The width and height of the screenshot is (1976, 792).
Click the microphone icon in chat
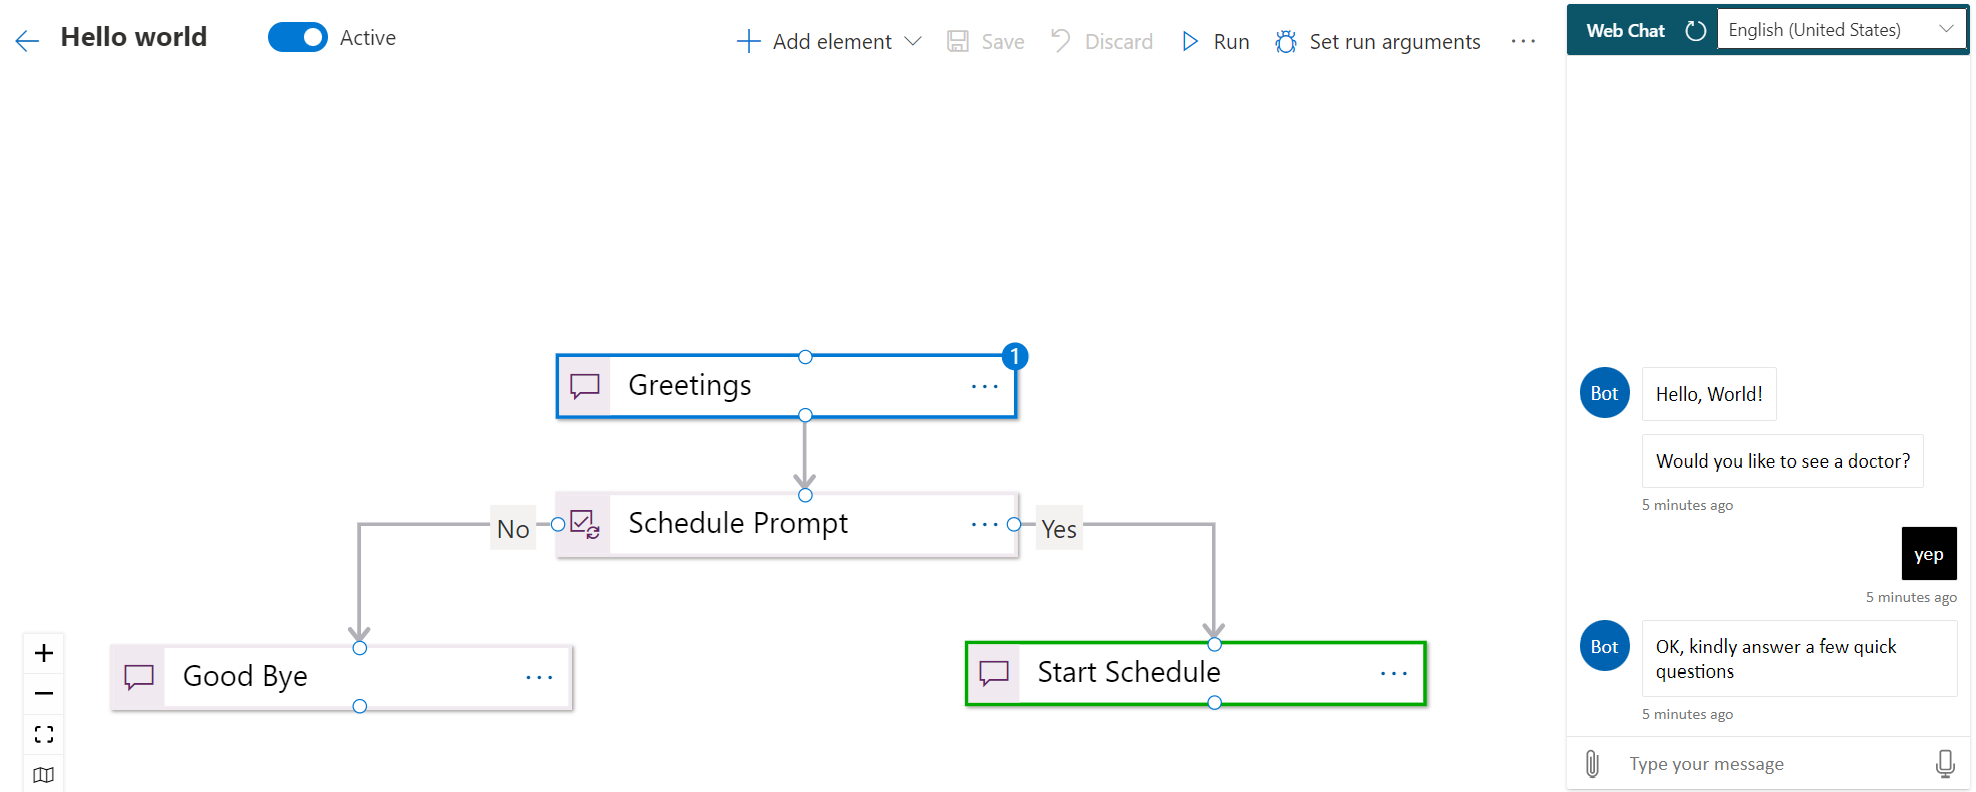1945,764
